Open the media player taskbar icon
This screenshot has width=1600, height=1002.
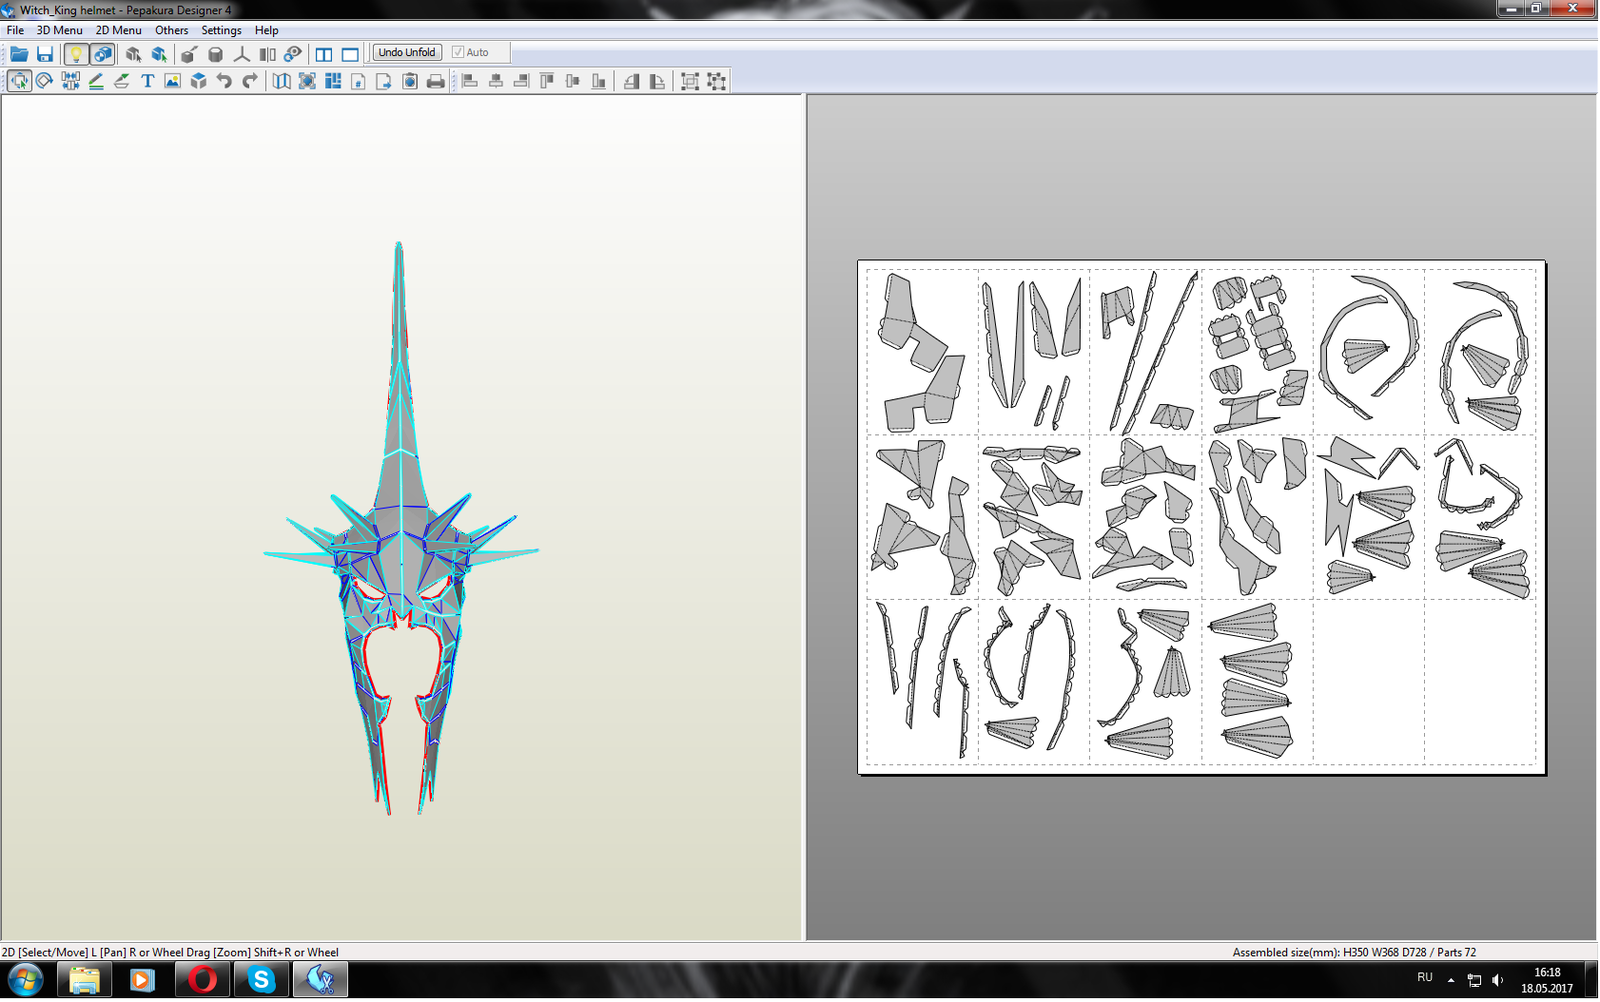(x=142, y=980)
